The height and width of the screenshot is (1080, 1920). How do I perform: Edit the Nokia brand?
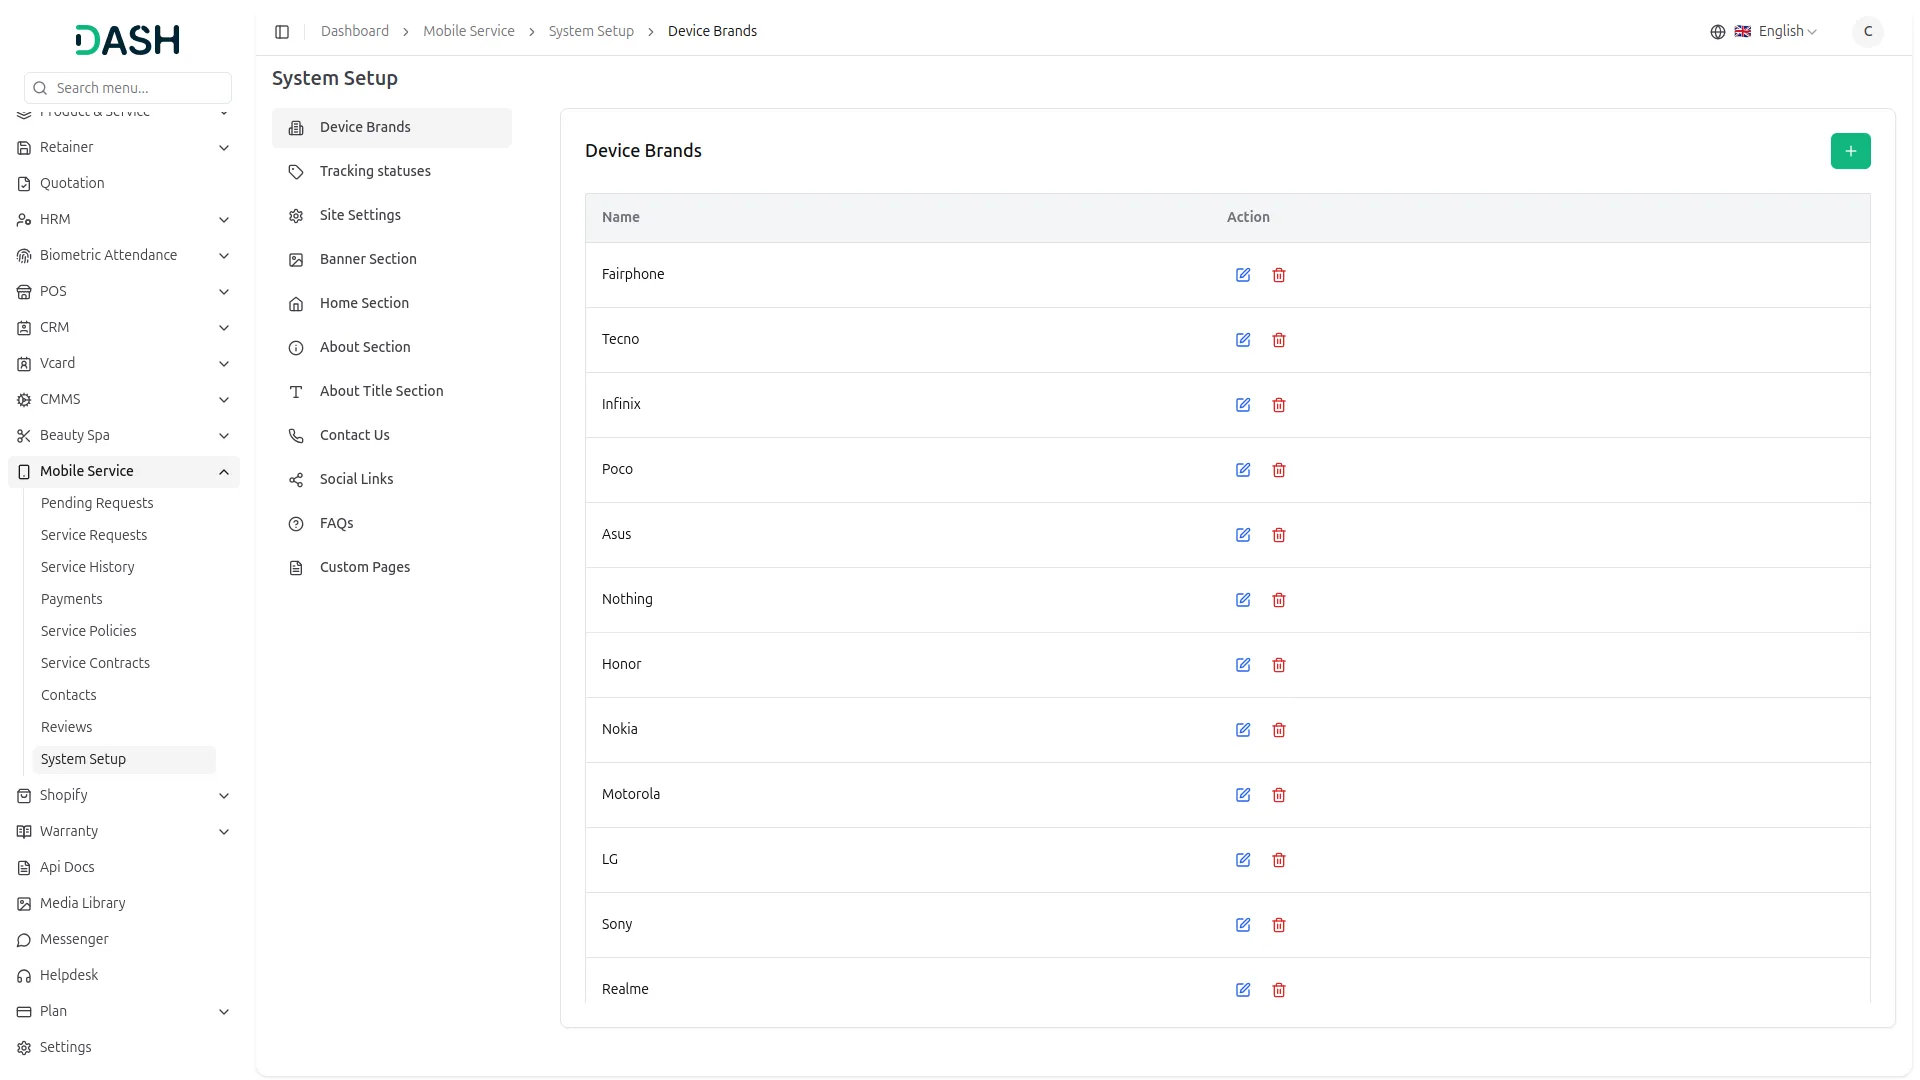pyautogui.click(x=1243, y=730)
